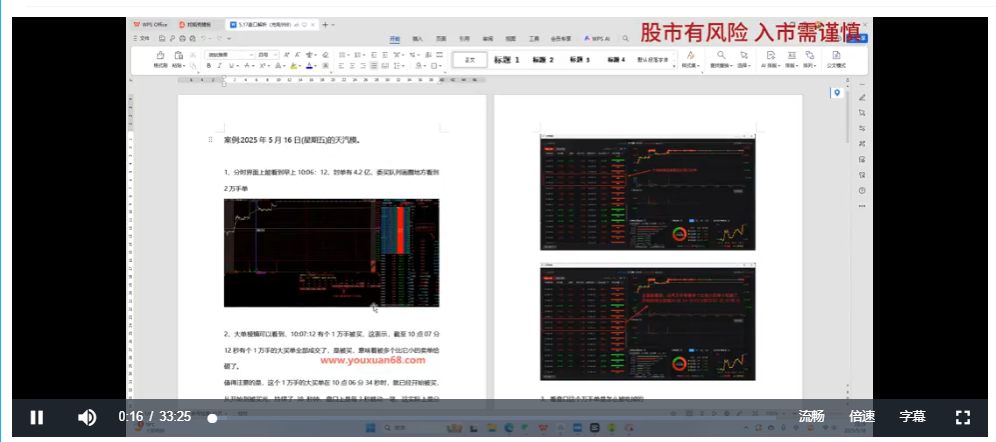Click the video progress bar handle
996x442 pixels.
pyautogui.click(x=212, y=418)
